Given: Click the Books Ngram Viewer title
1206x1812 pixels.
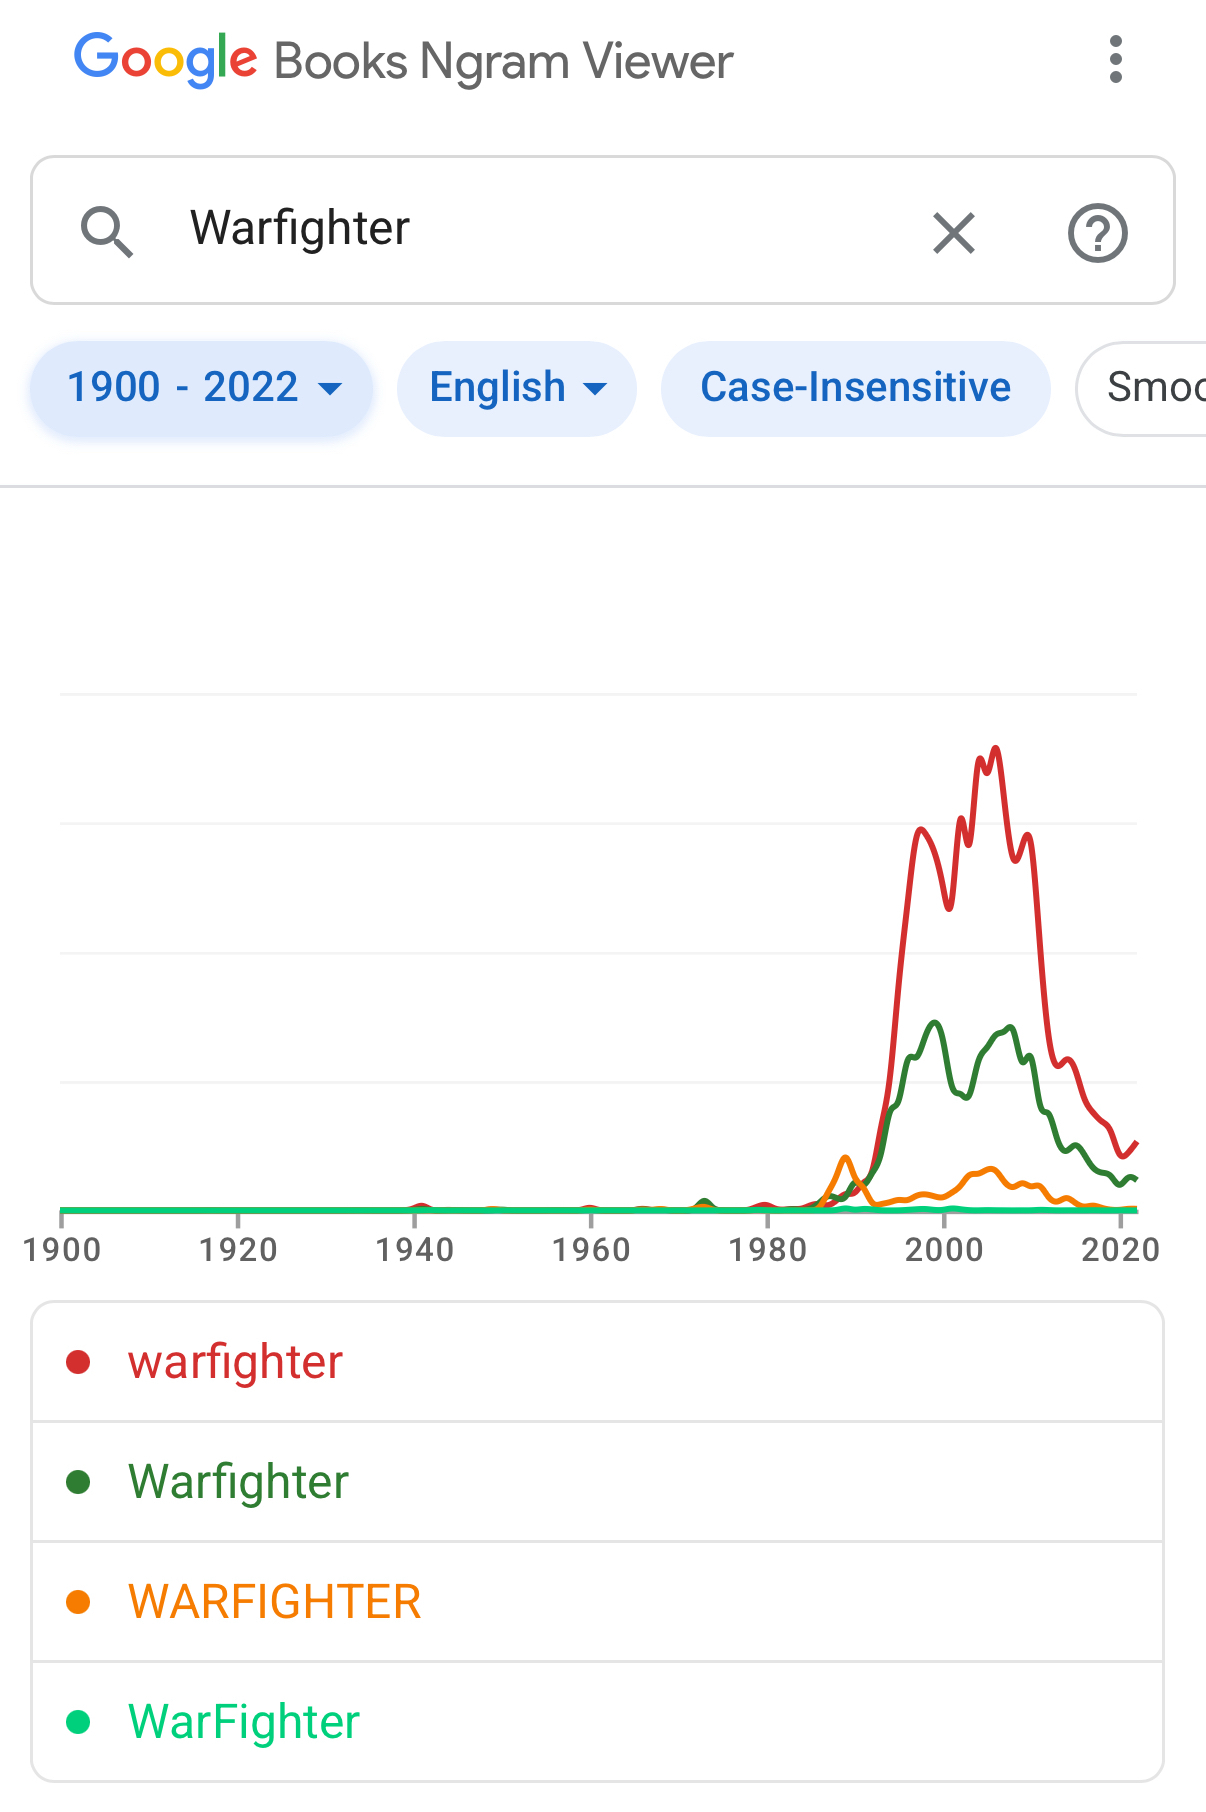Looking at the screenshot, I should tap(503, 62).
